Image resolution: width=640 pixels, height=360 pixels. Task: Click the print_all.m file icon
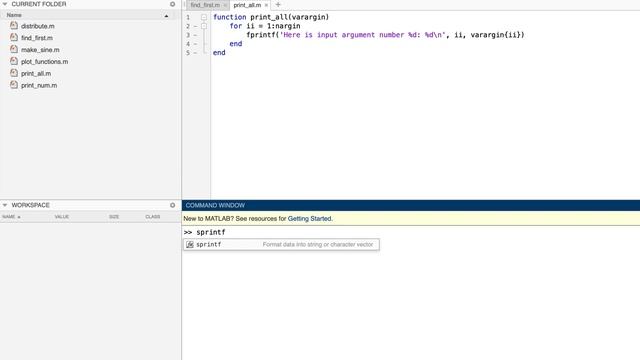pyautogui.click(x=14, y=73)
